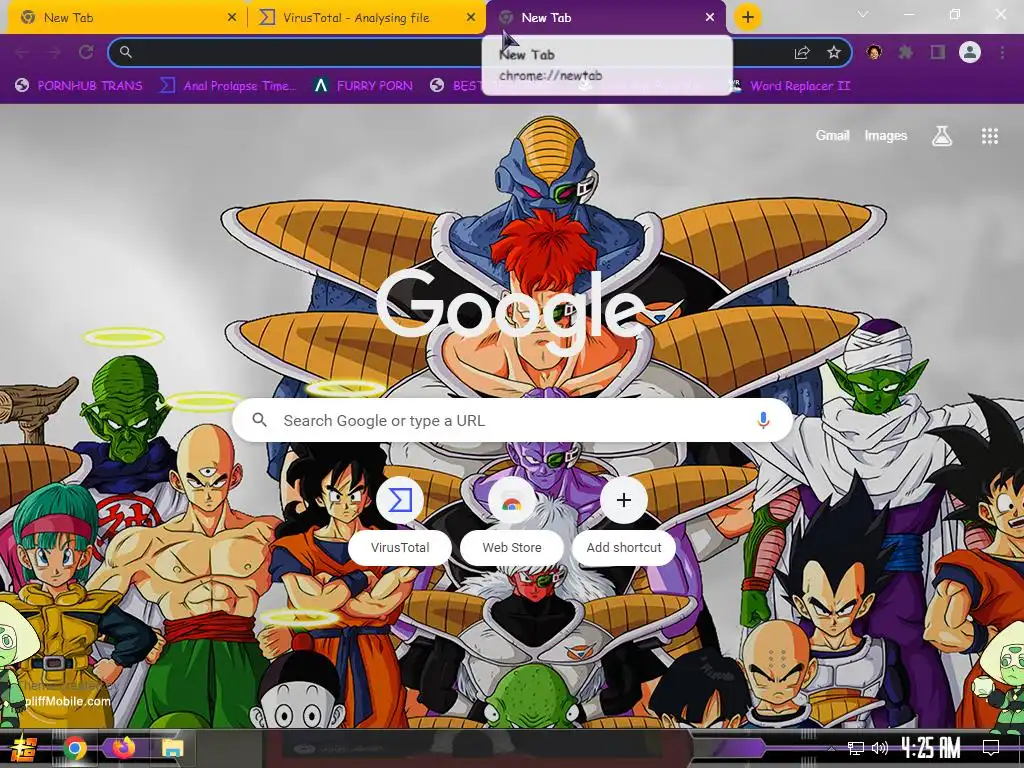Open the Chrome profile menu
Screen dimensions: 1024x768
(970, 52)
